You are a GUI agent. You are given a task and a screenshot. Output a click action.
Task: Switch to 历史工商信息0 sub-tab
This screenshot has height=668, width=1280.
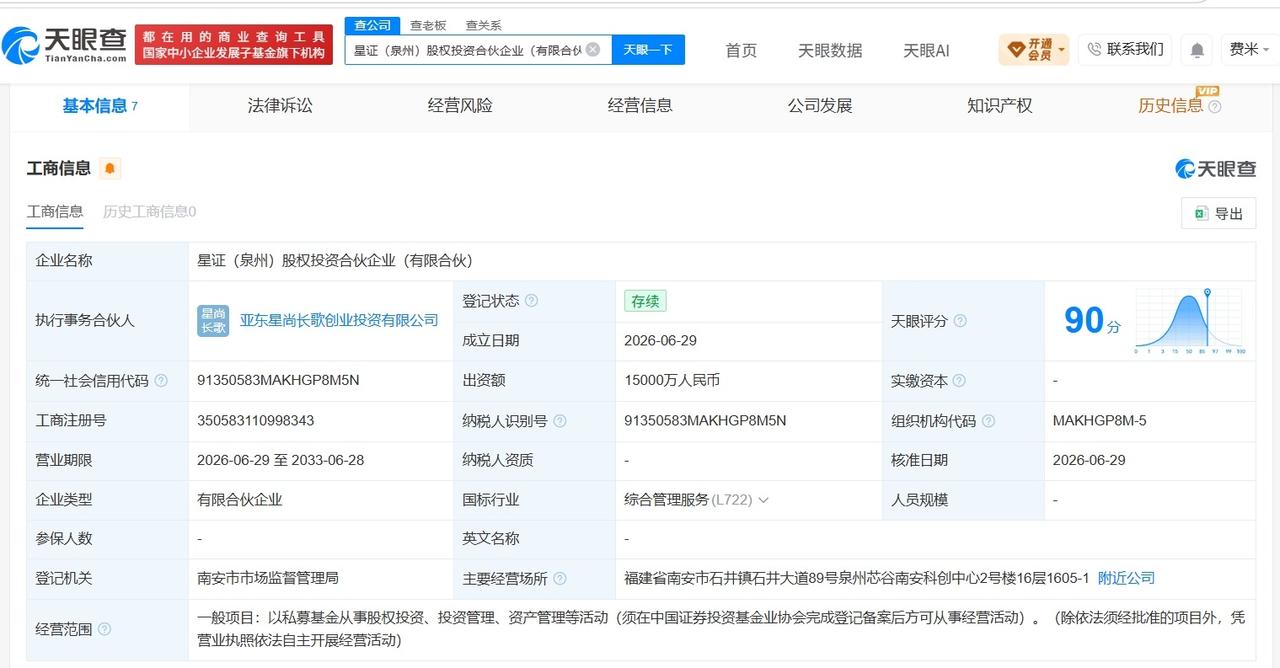tap(149, 211)
